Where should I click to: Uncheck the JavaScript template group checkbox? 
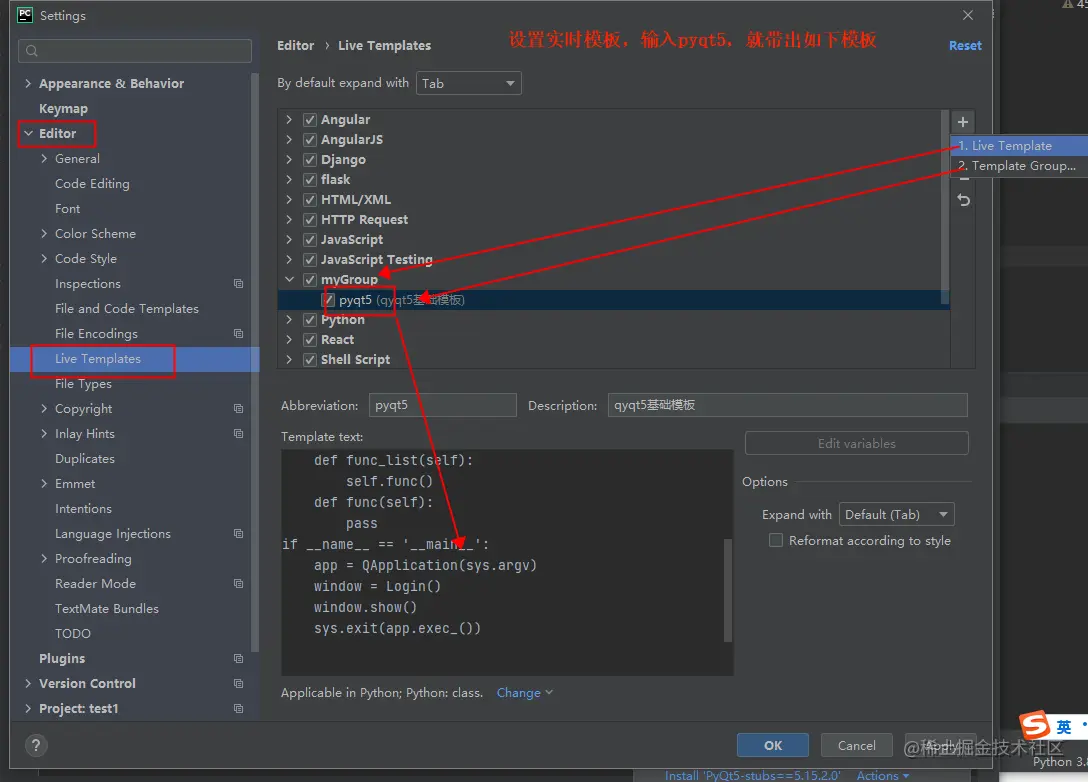click(310, 240)
